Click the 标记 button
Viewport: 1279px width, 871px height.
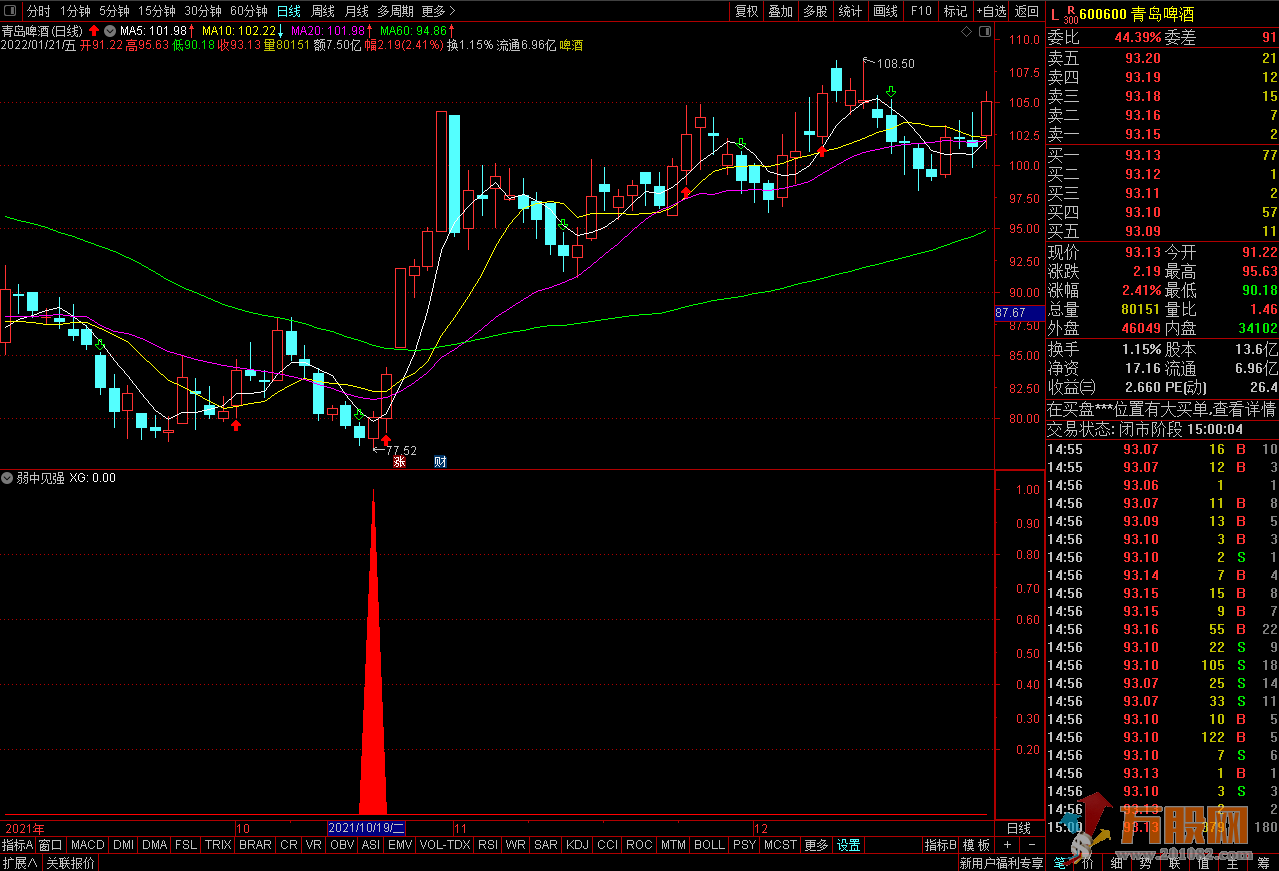[x=955, y=11]
